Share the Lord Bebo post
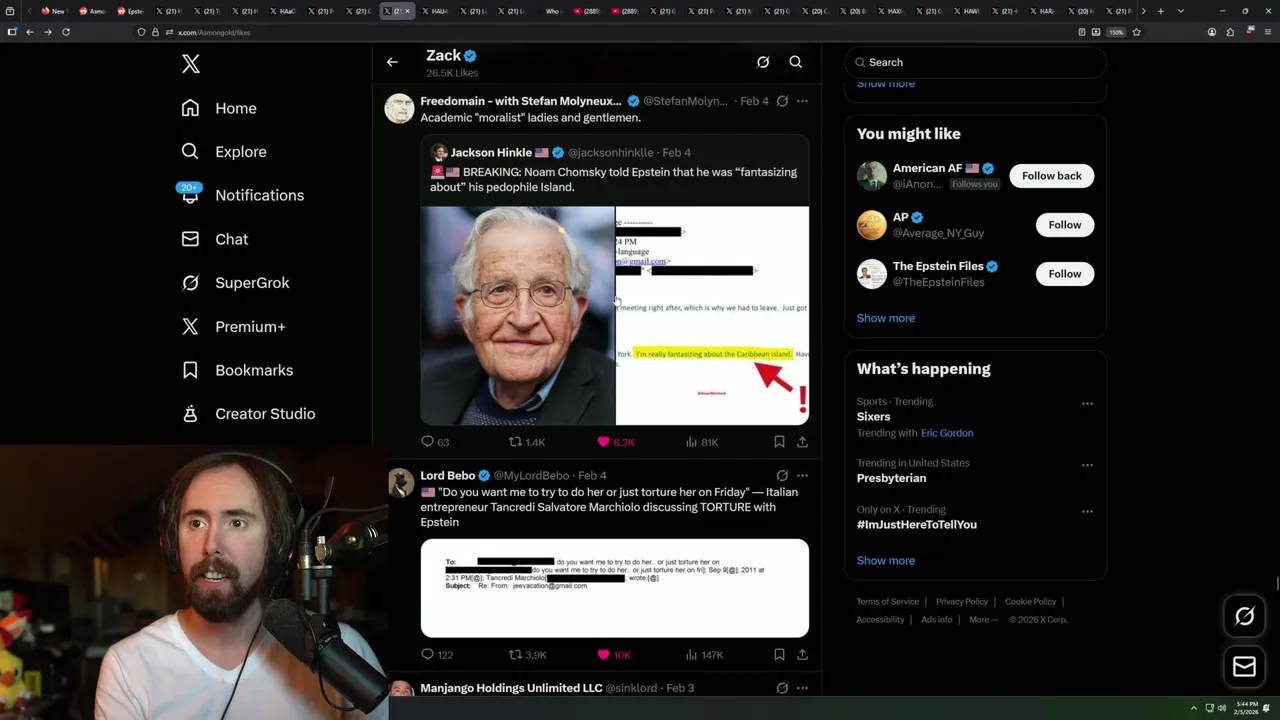The height and width of the screenshot is (720, 1280). [x=802, y=655]
